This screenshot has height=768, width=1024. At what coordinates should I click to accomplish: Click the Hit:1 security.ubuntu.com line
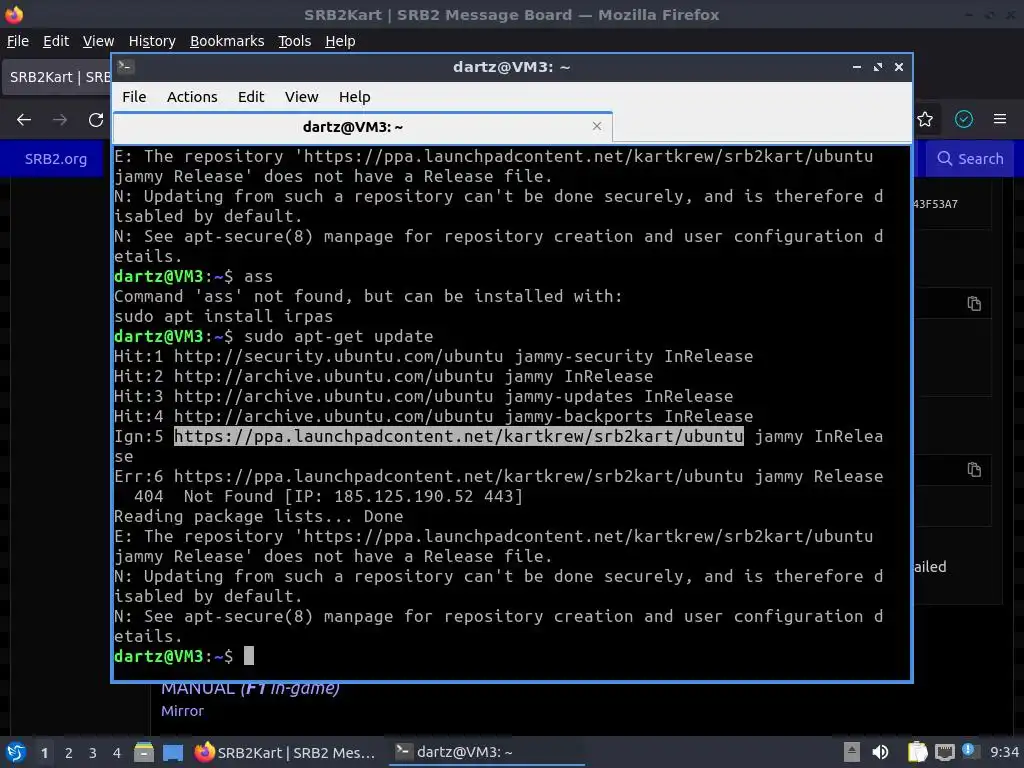click(434, 357)
